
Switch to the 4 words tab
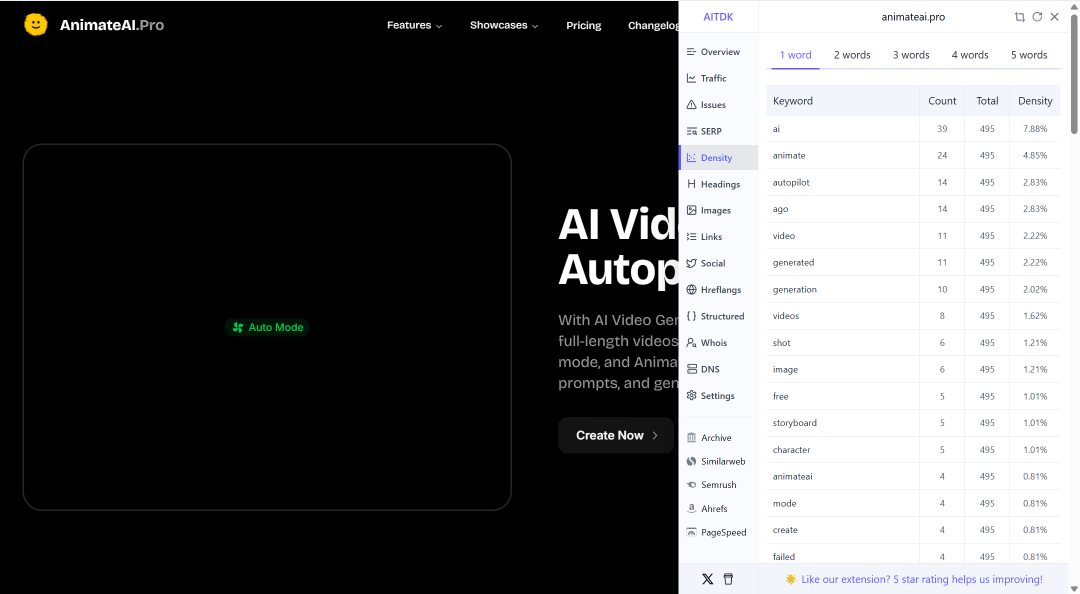click(x=970, y=55)
